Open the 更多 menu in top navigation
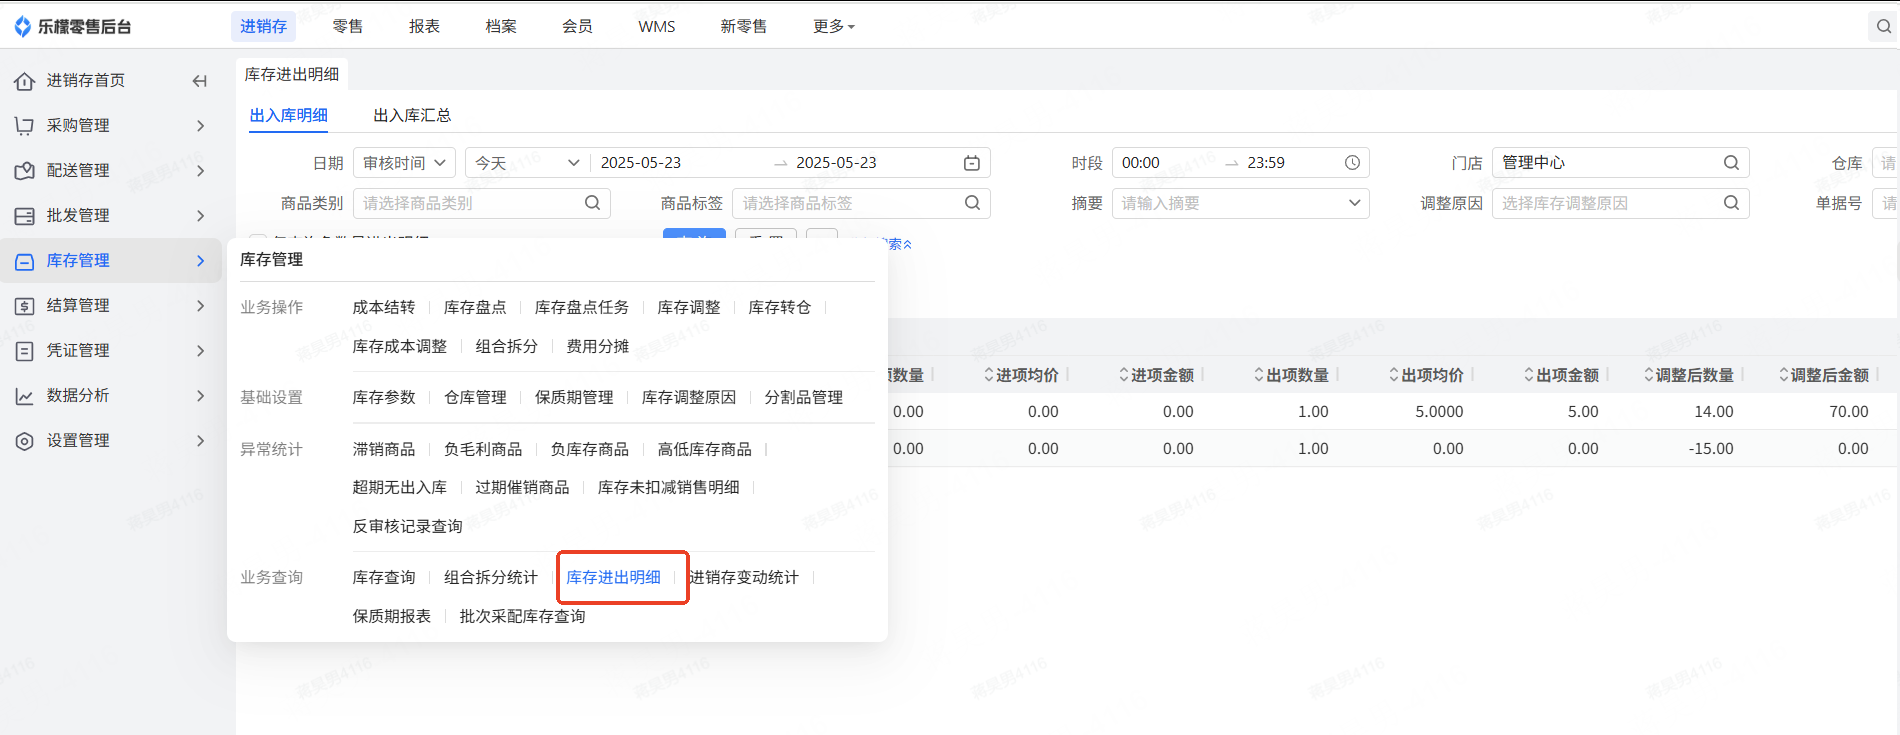The width and height of the screenshot is (1900, 735). click(x=834, y=27)
